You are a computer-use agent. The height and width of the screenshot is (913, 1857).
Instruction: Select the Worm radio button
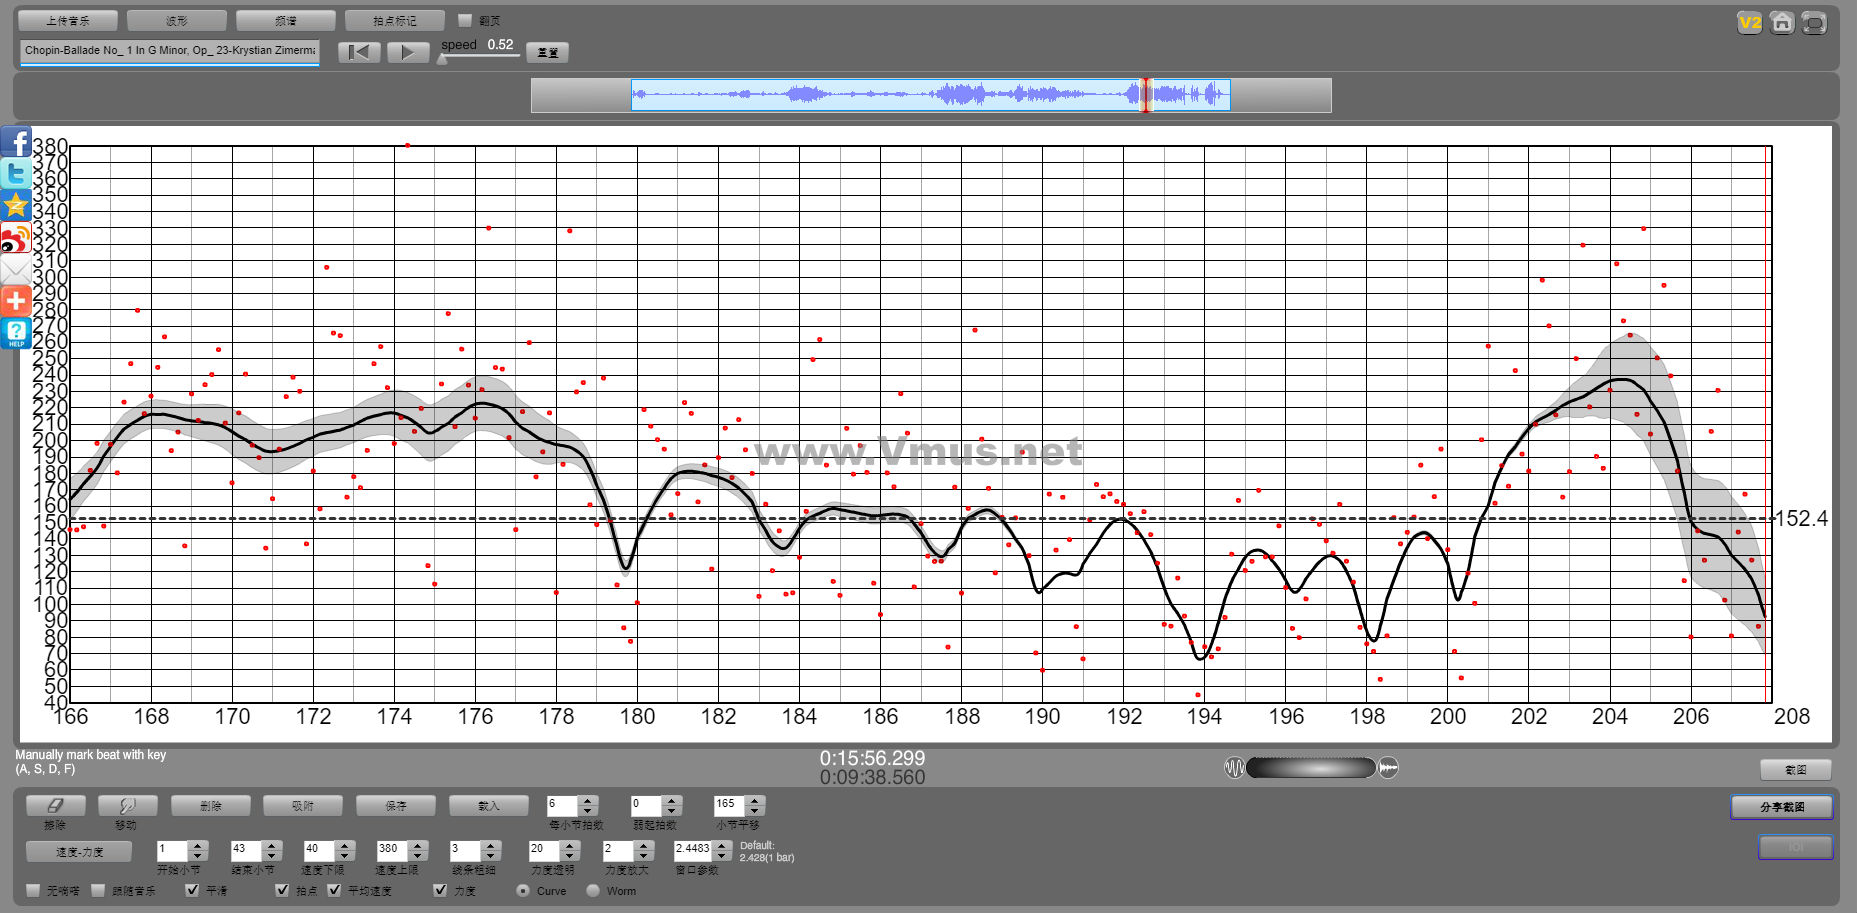(594, 890)
